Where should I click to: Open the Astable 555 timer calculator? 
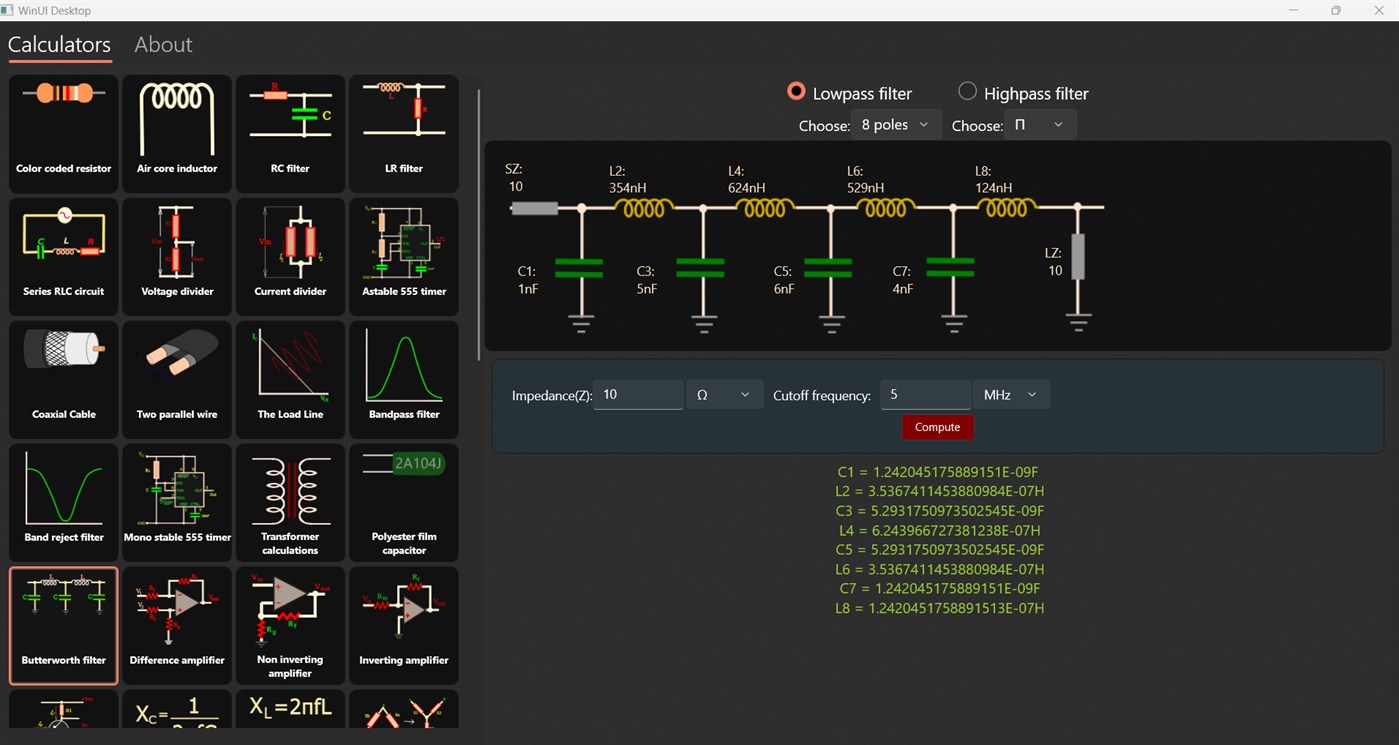point(403,256)
